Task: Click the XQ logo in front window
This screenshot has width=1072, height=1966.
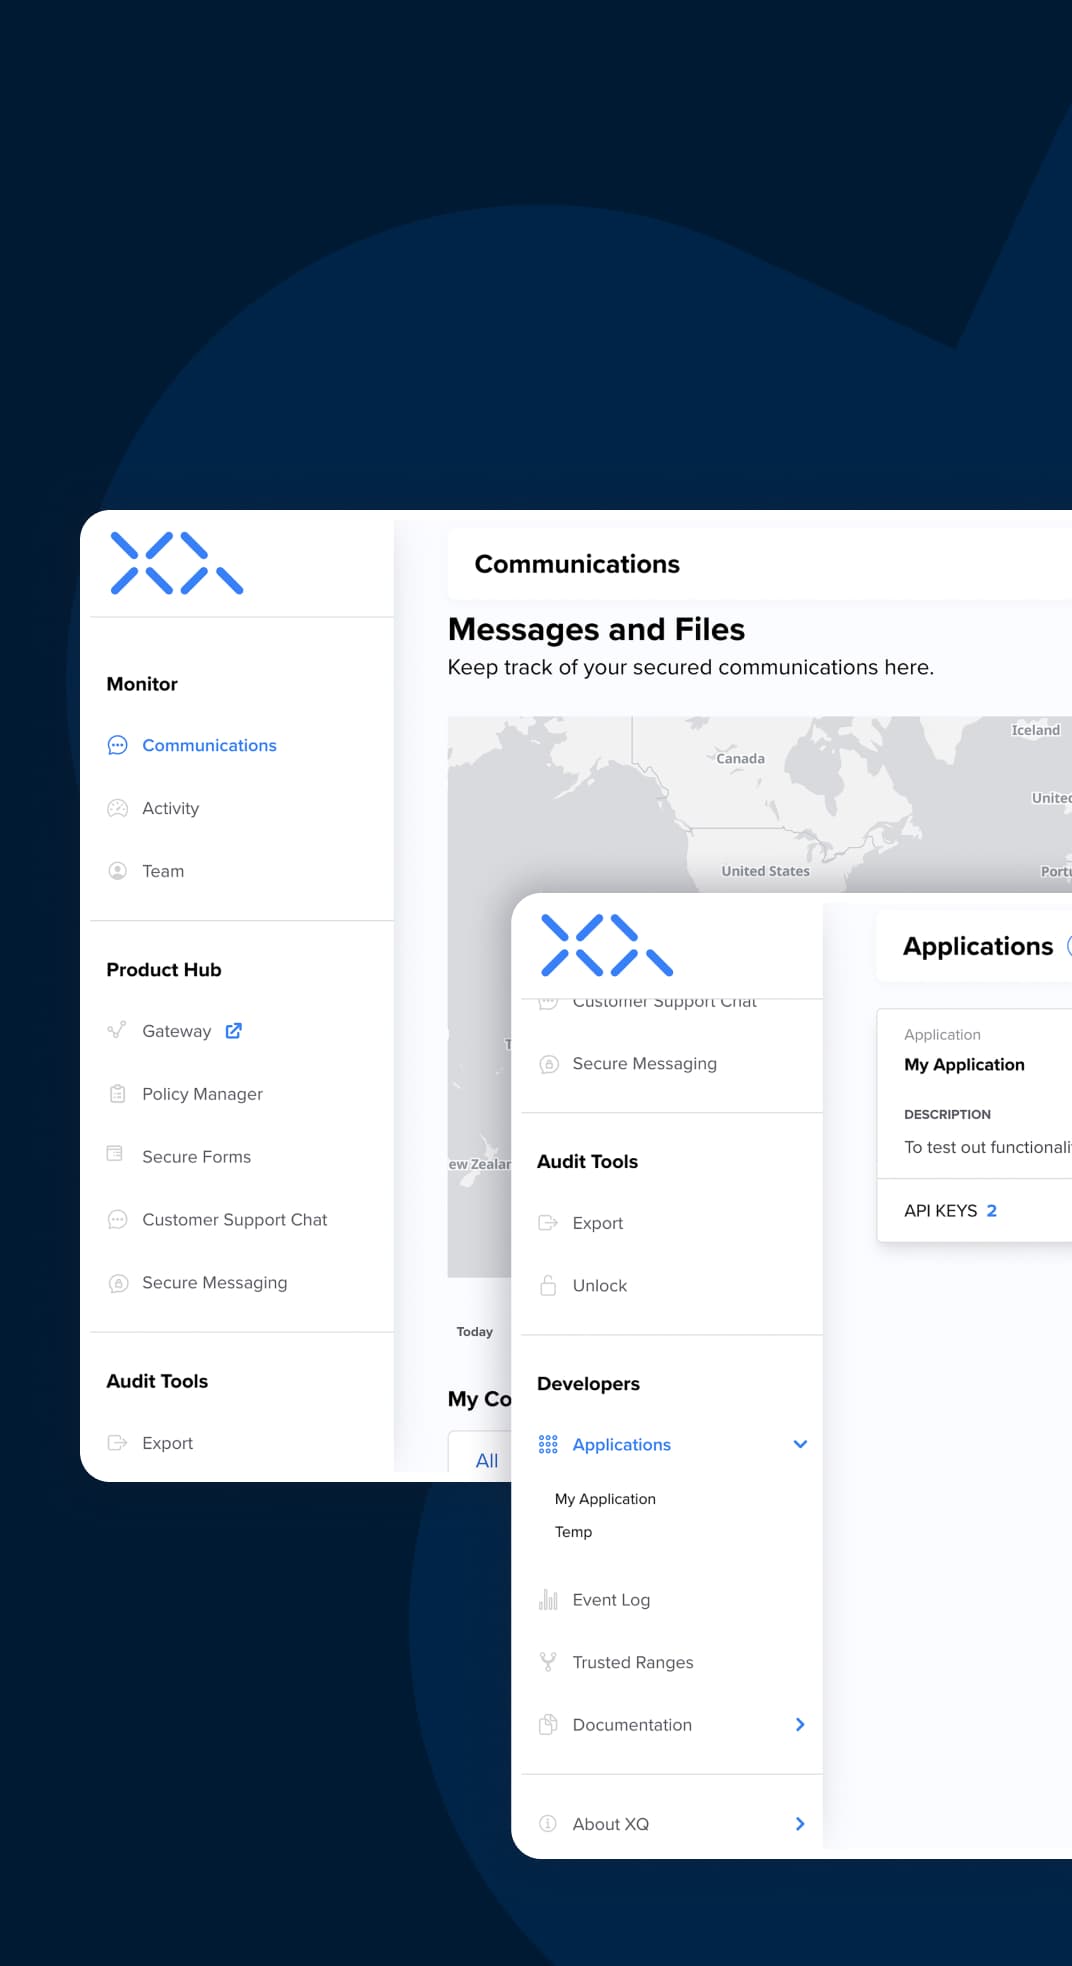Action: [x=607, y=944]
